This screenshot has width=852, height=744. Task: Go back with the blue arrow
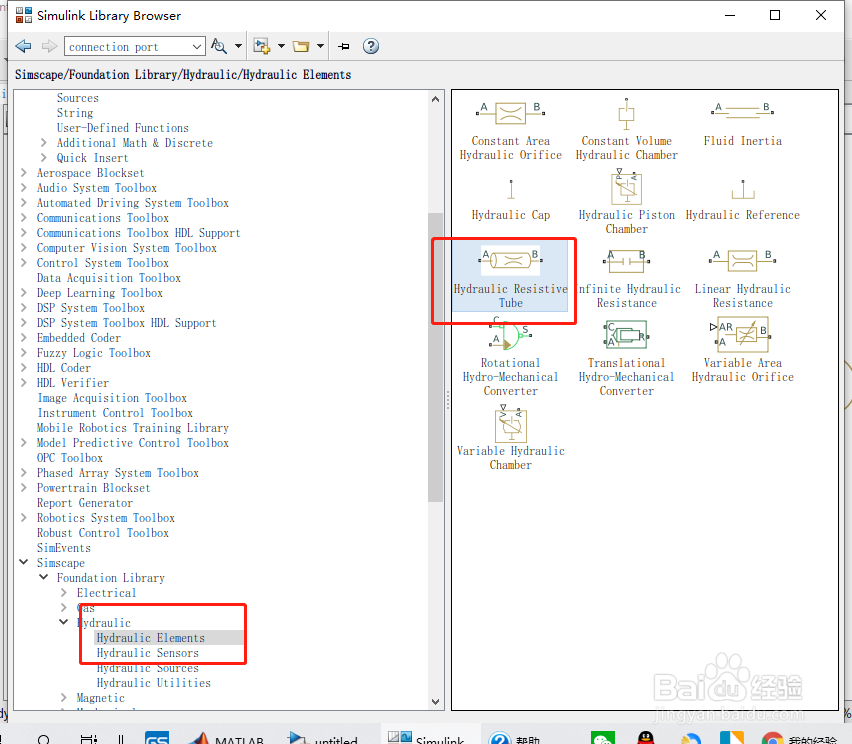[x=23, y=46]
